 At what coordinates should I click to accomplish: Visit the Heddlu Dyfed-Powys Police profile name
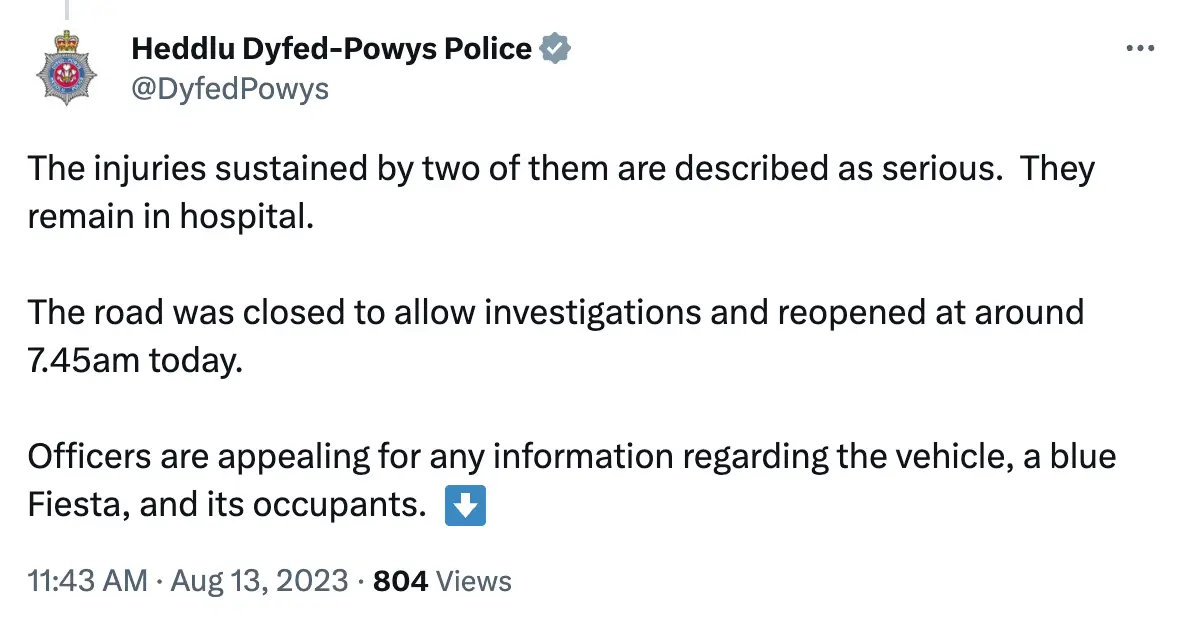tap(330, 47)
